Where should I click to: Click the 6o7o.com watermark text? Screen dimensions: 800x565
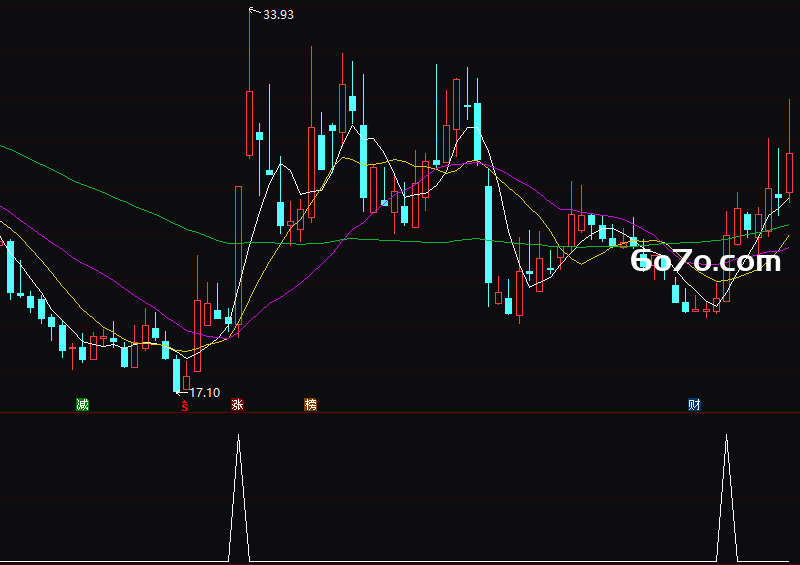[706, 260]
